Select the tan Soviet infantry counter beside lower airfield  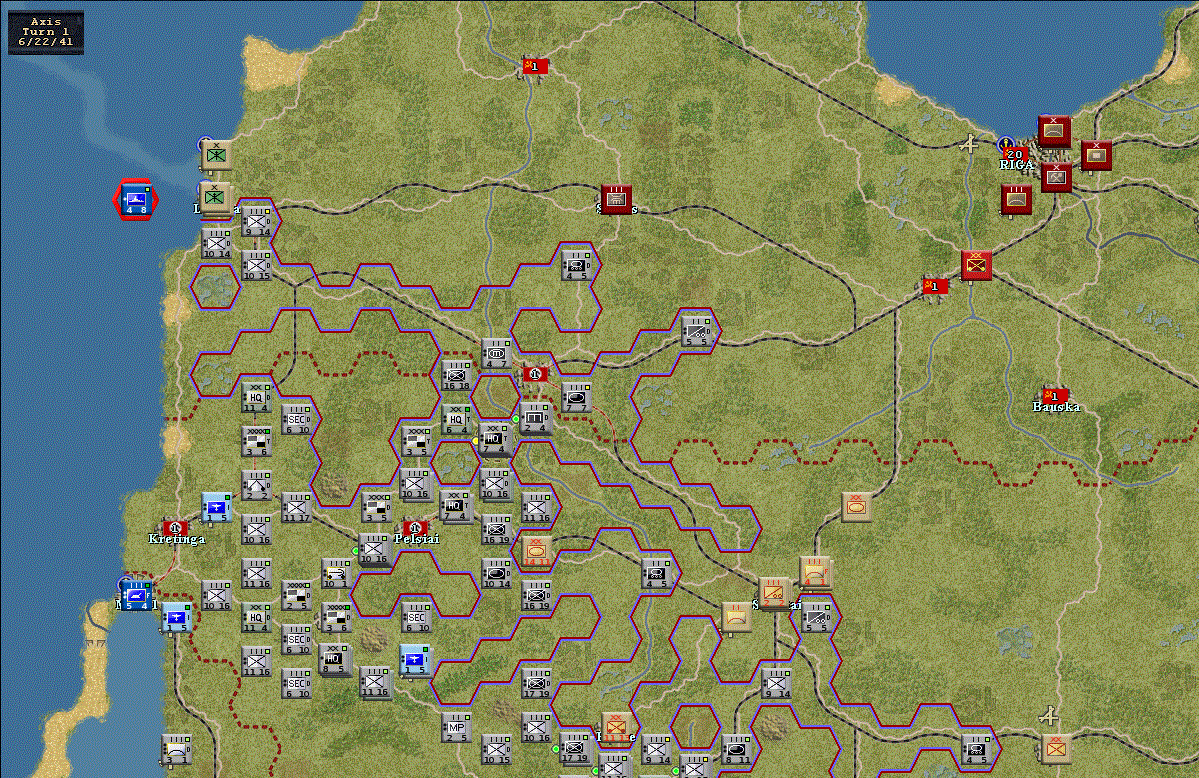(1056, 749)
